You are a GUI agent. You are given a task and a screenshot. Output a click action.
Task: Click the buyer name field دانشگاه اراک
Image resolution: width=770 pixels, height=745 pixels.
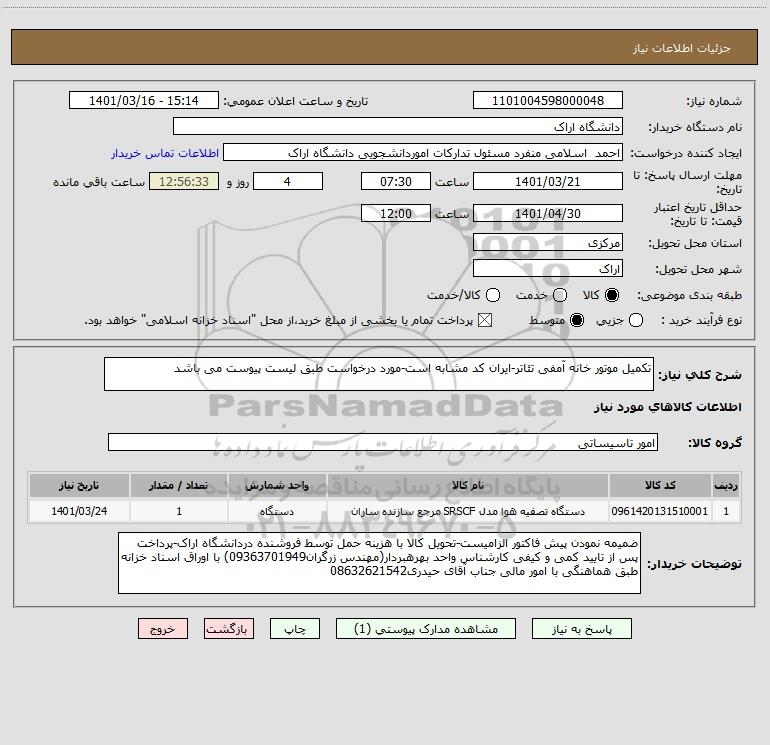click(398, 127)
